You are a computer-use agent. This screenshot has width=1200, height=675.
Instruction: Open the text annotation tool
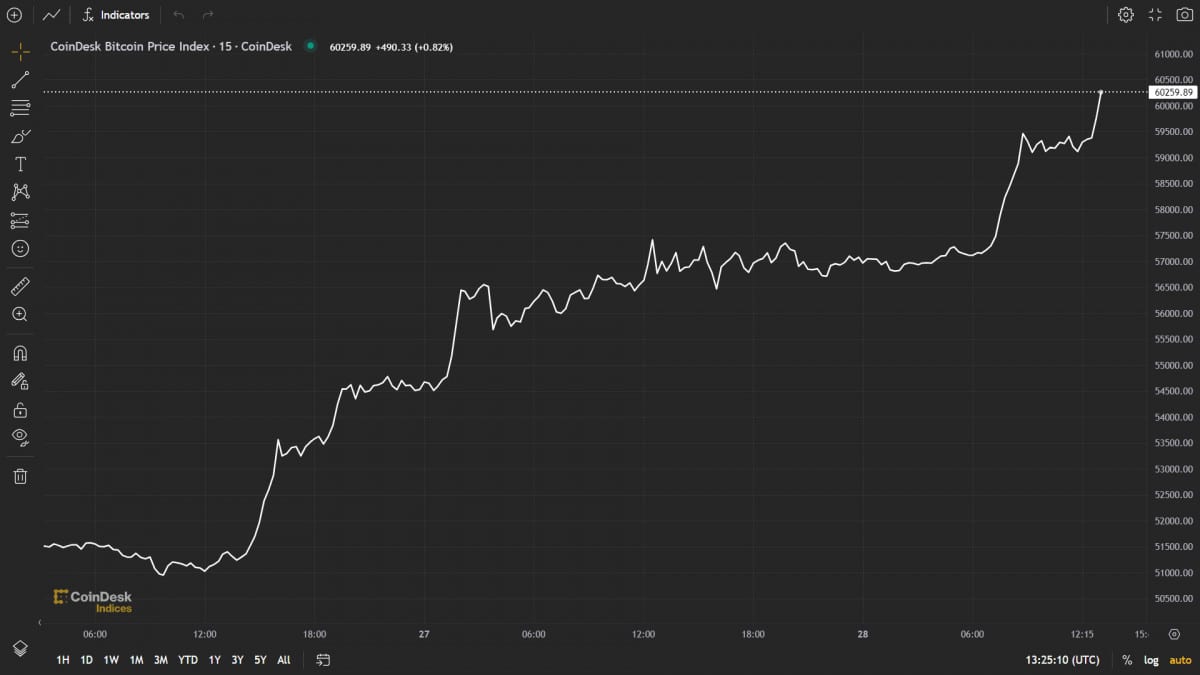pos(20,164)
